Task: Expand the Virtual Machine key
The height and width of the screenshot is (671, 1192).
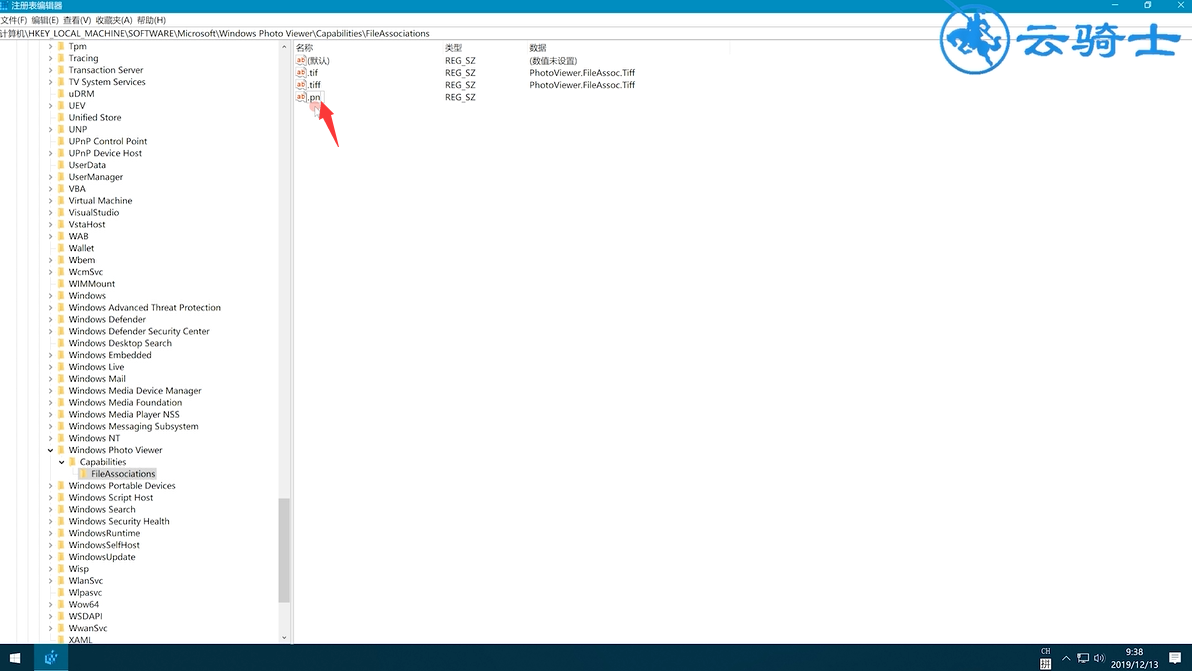Action: (51, 201)
